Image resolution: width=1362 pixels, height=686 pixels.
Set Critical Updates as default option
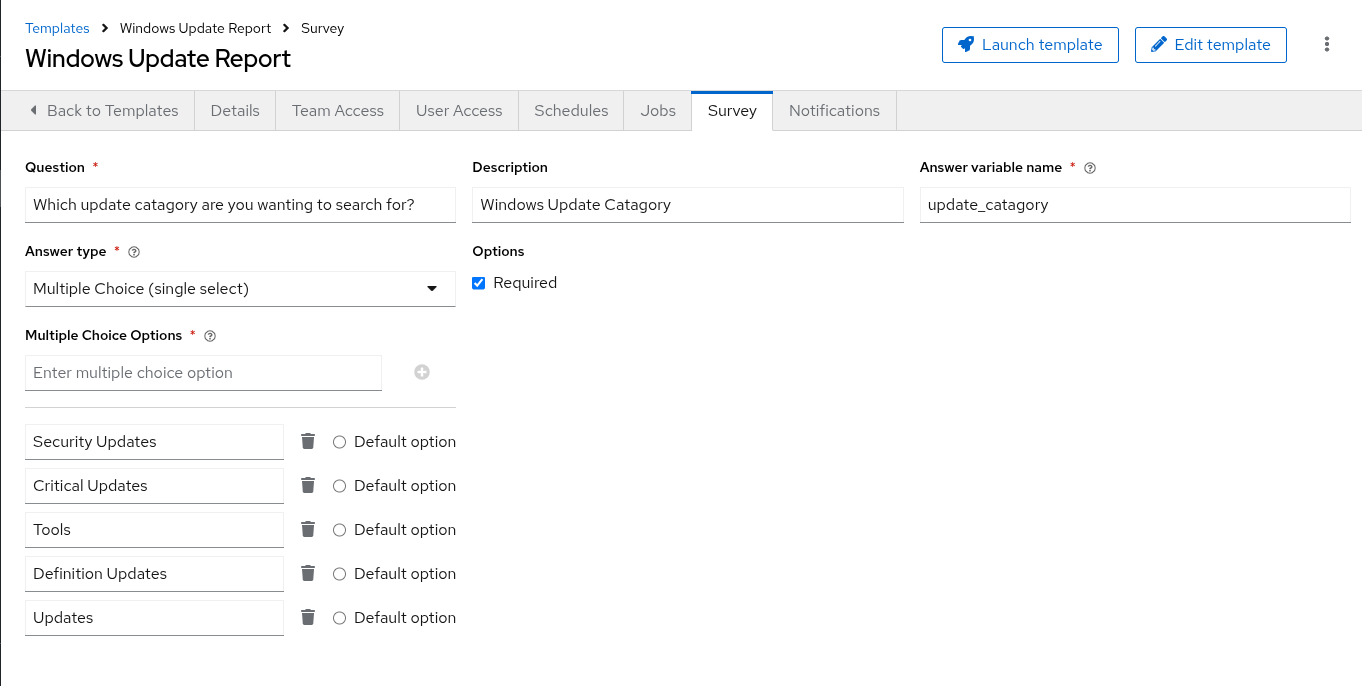[339, 486]
